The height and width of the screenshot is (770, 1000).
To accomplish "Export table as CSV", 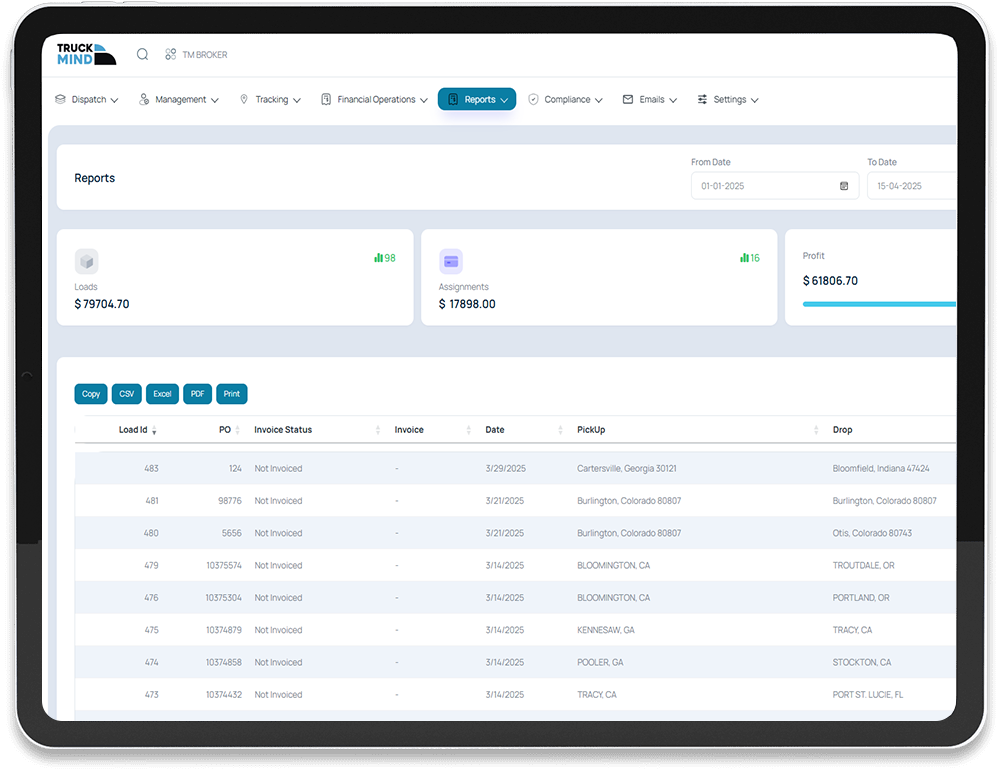I will tap(126, 394).
